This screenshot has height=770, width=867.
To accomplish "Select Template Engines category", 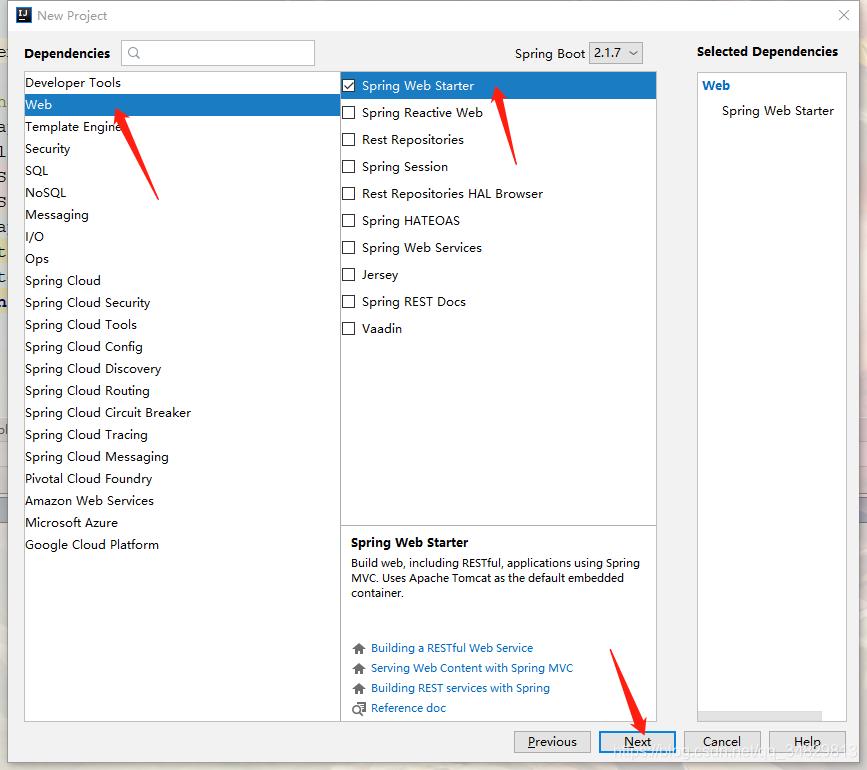I will pos(182,127).
